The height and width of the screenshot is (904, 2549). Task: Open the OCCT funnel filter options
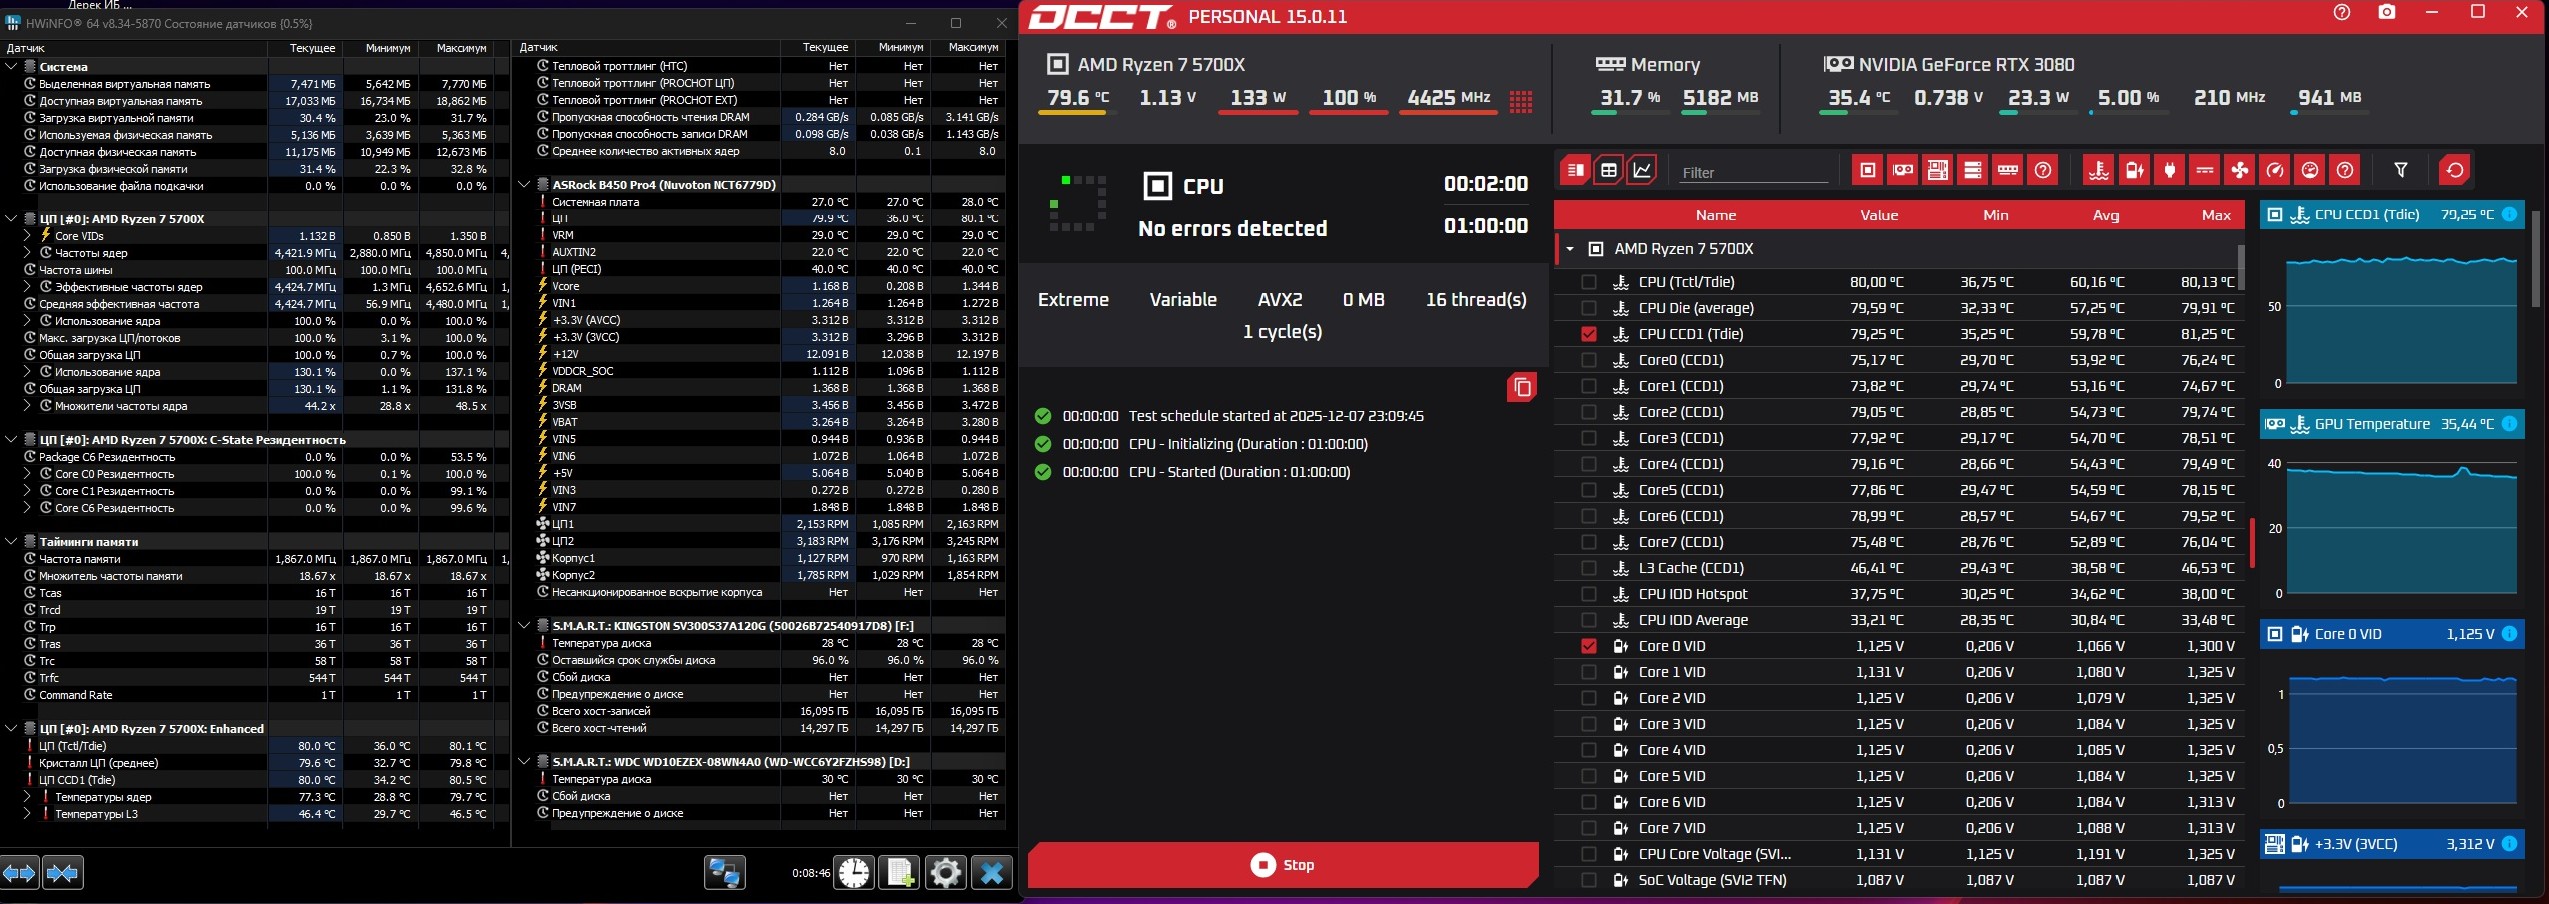pyautogui.click(x=2400, y=170)
